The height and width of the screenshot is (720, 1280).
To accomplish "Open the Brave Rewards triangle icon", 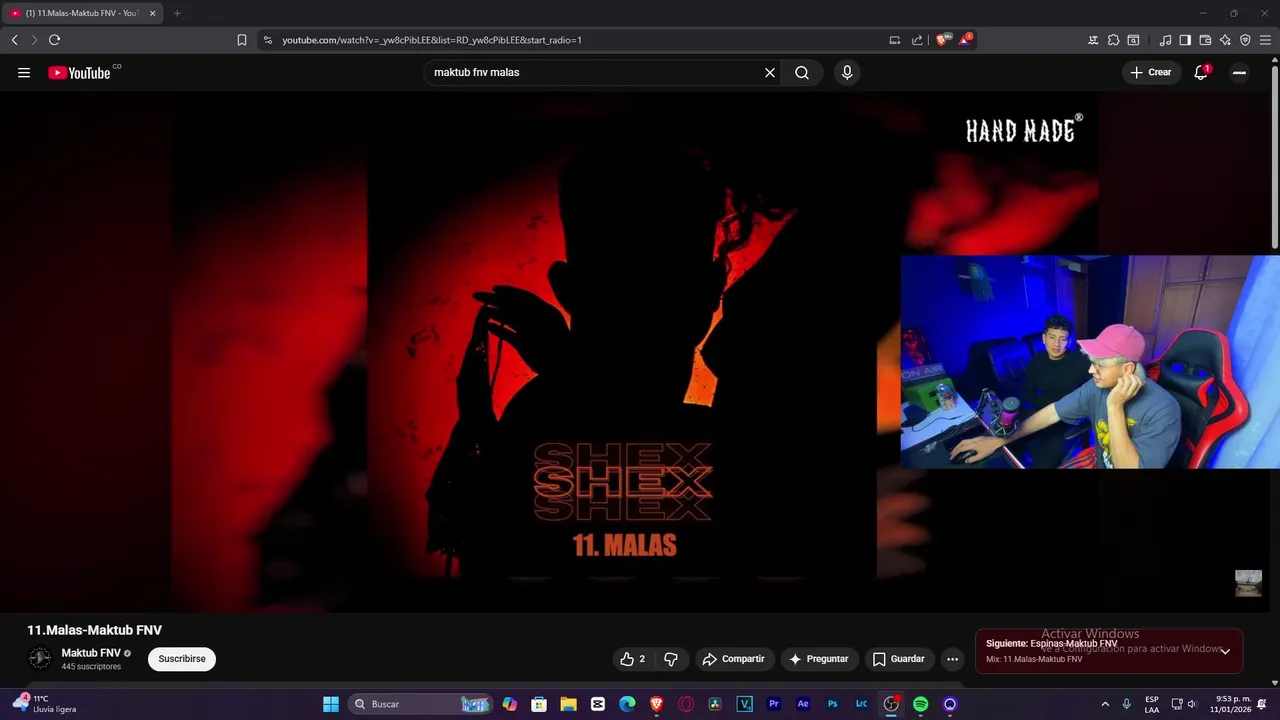I will (x=965, y=40).
